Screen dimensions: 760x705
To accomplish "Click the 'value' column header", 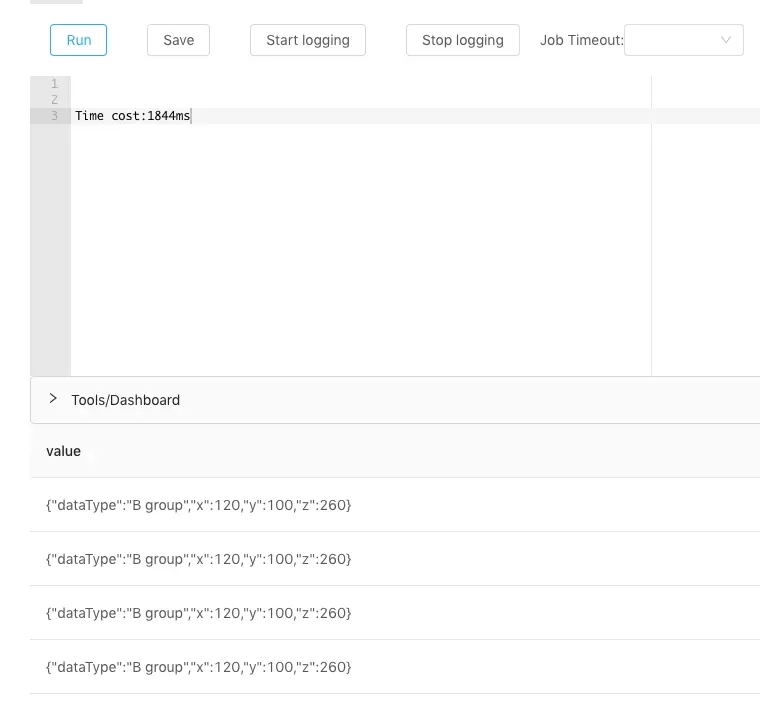I will [63, 451].
